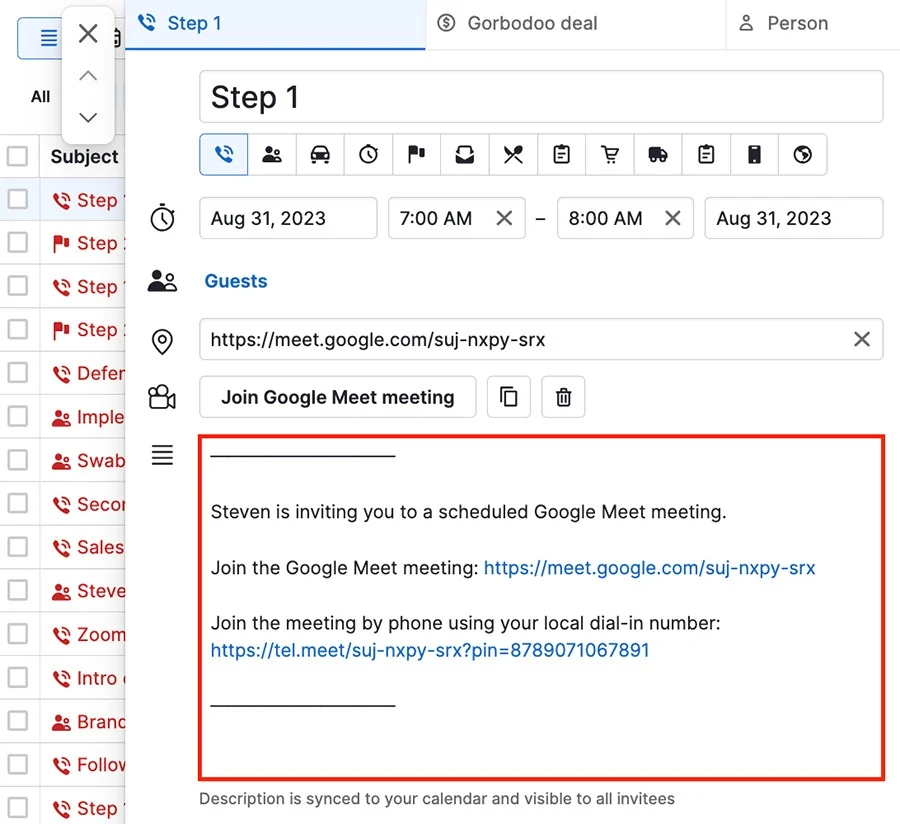Select the lunch fork-and-knife activity type
This screenshot has height=824, width=900.
(x=513, y=154)
